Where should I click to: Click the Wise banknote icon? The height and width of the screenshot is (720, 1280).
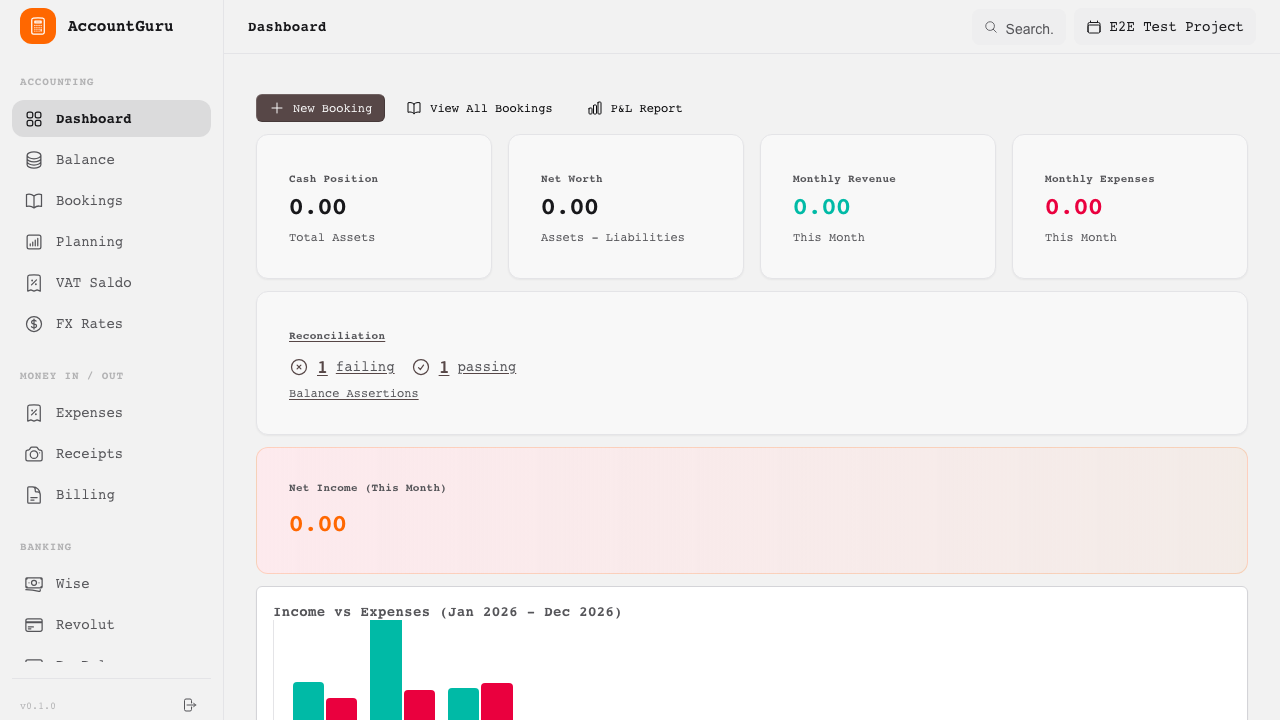pyautogui.click(x=33, y=583)
